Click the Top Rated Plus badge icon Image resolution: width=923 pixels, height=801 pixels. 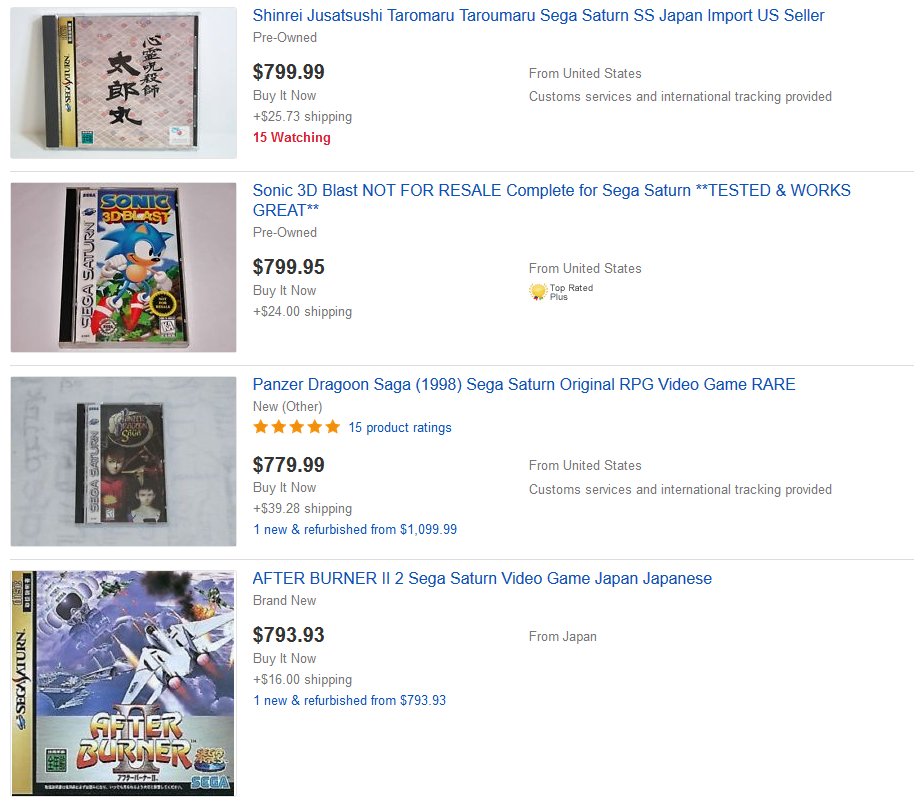[x=538, y=292]
